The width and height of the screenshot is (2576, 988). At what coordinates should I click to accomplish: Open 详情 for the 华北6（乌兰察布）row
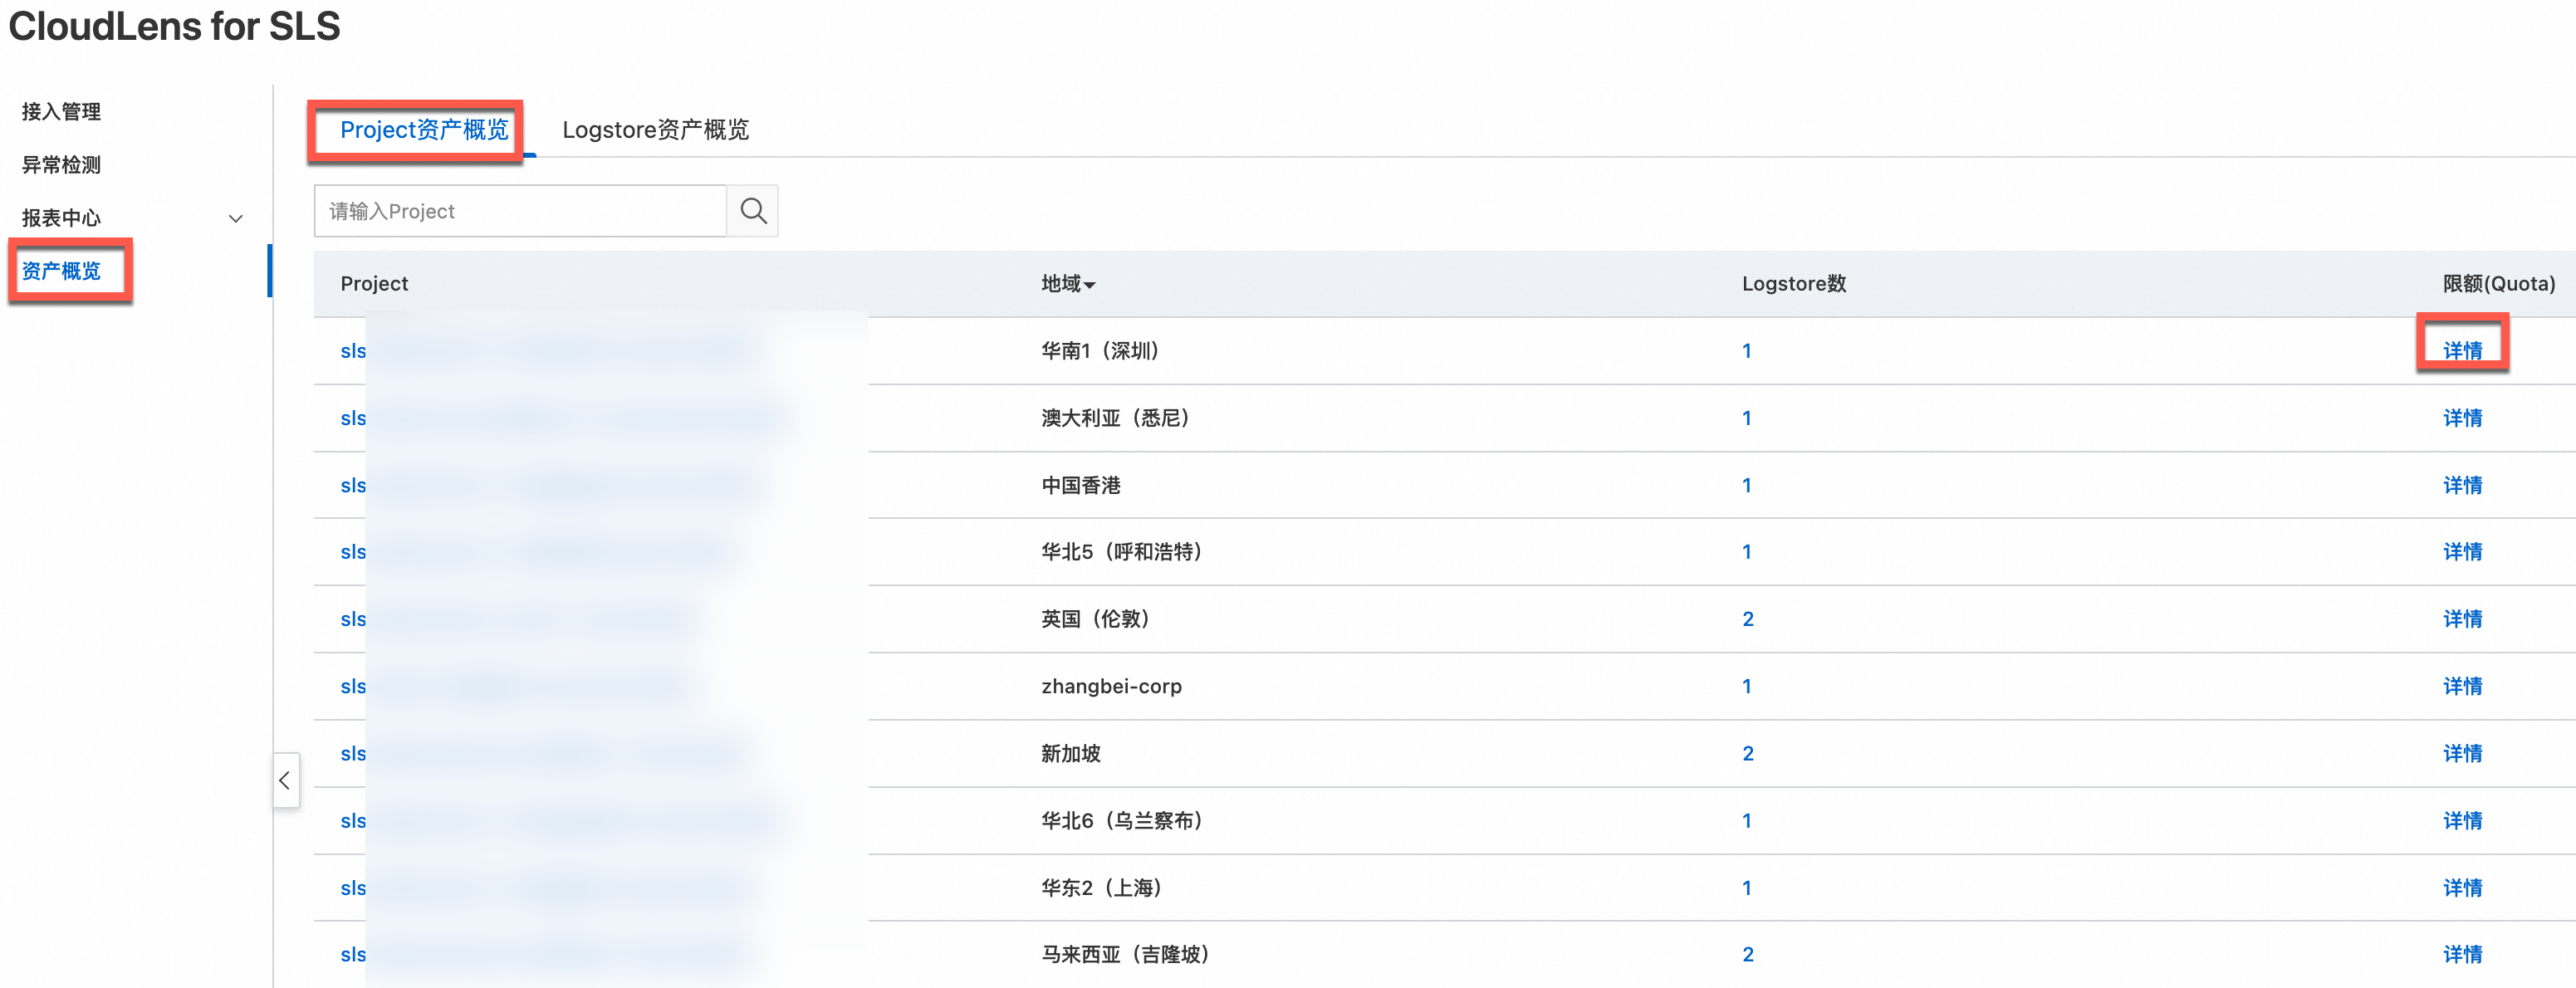(x=2462, y=821)
